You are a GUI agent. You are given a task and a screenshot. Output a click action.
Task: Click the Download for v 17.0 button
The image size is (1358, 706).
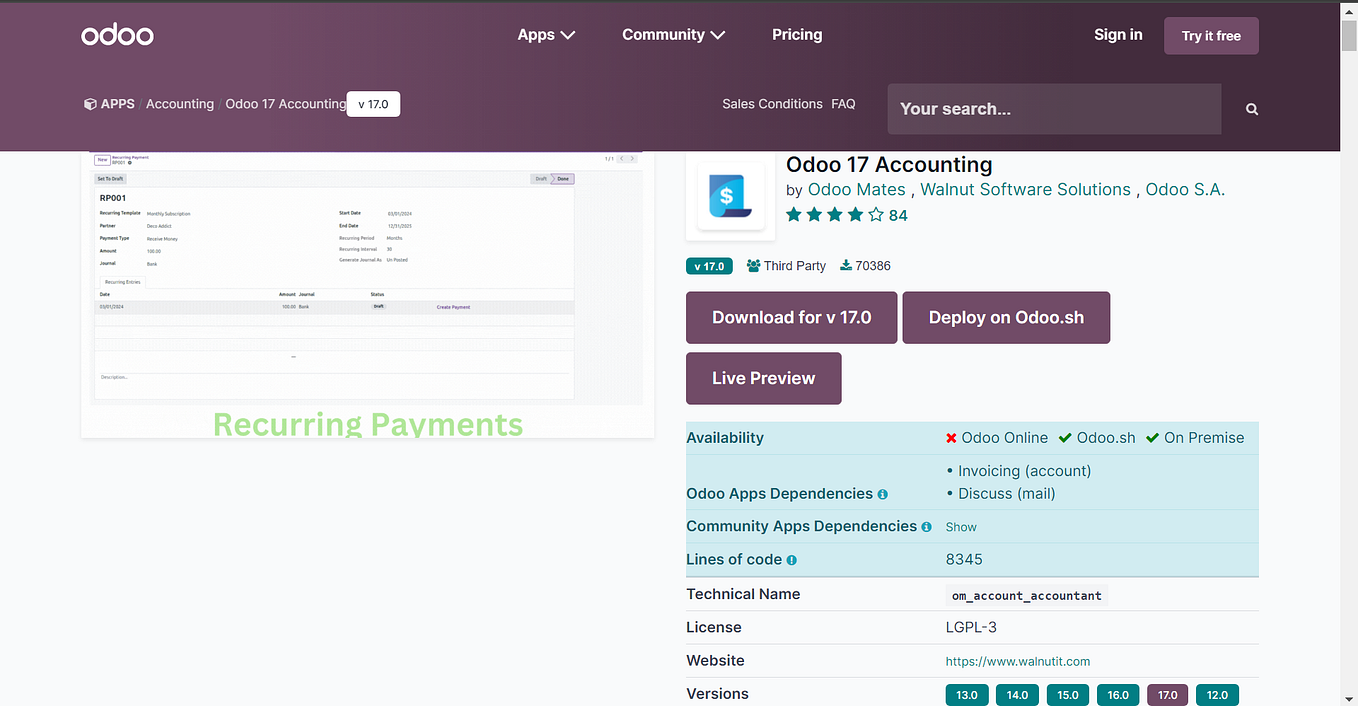click(791, 317)
